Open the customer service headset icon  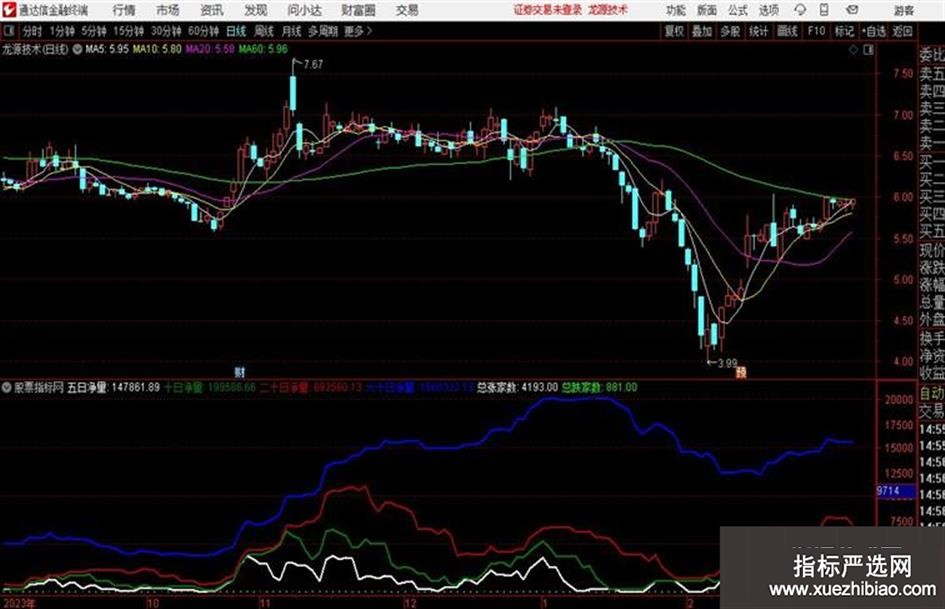(800, 10)
